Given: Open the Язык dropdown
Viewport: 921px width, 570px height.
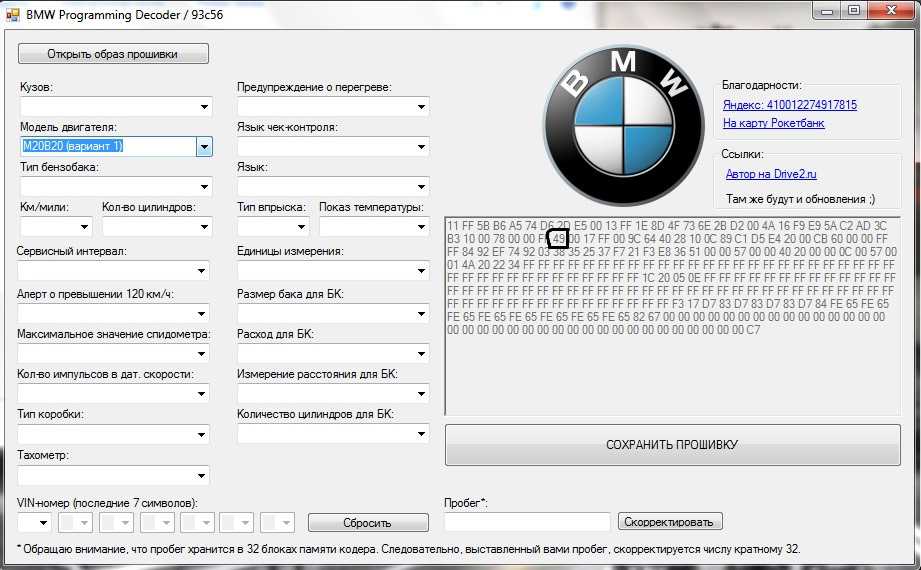Looking at the screenshot, I should click(x=333, y=187).
